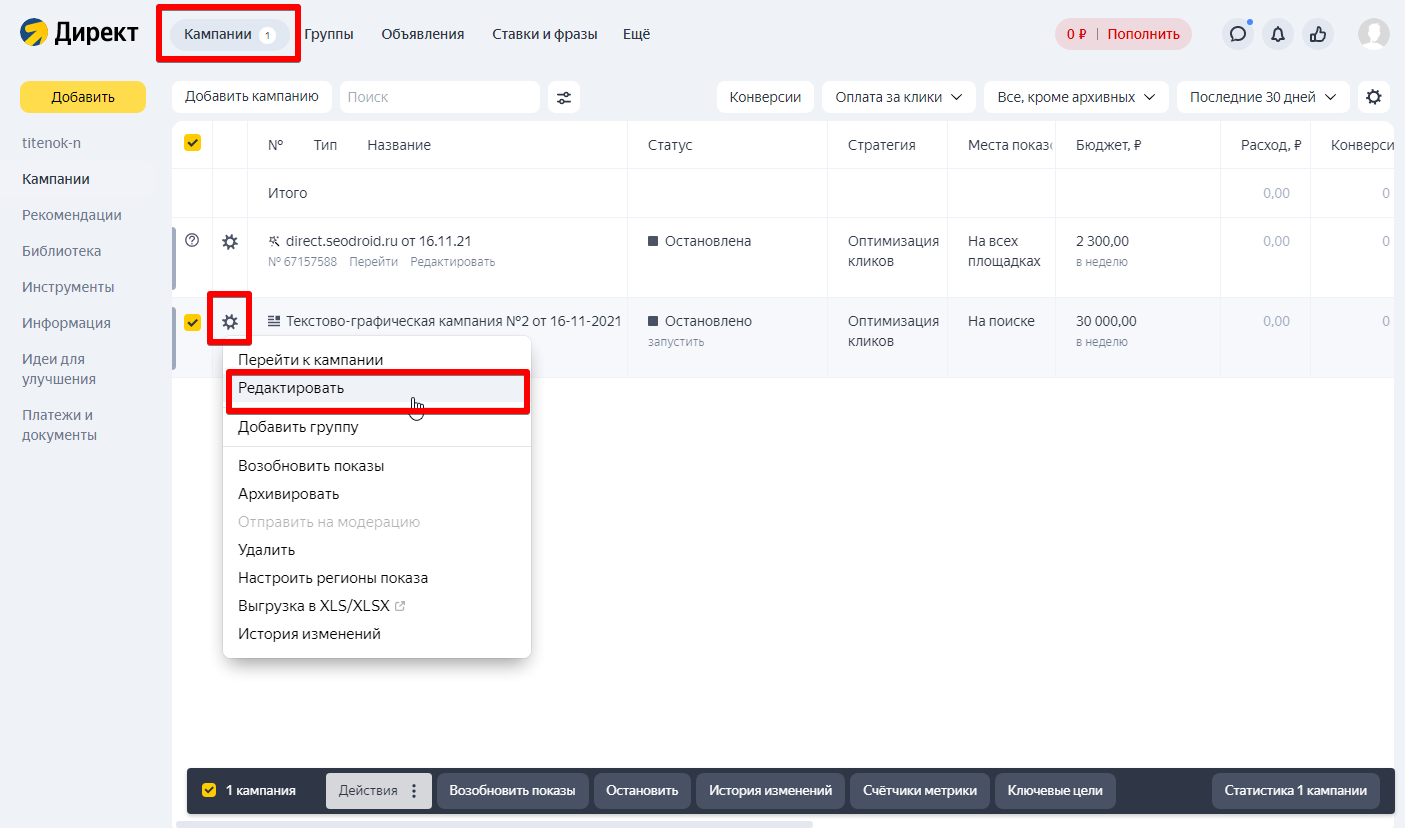
Task: Click История изменений in bottom bar
Action: [x=770, y=790]
